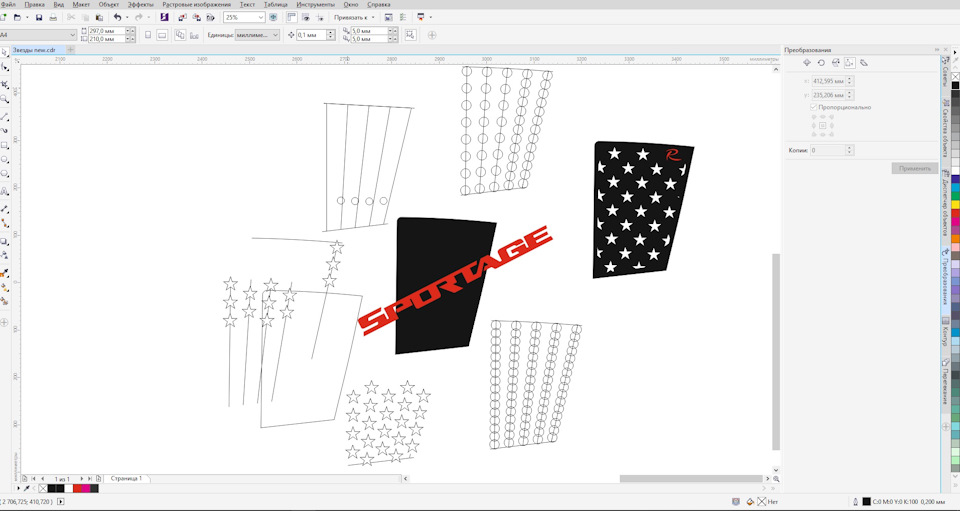Select the Interactive Fill tool
The height and width of the screenshot is (511, 960).
(4, 287)
